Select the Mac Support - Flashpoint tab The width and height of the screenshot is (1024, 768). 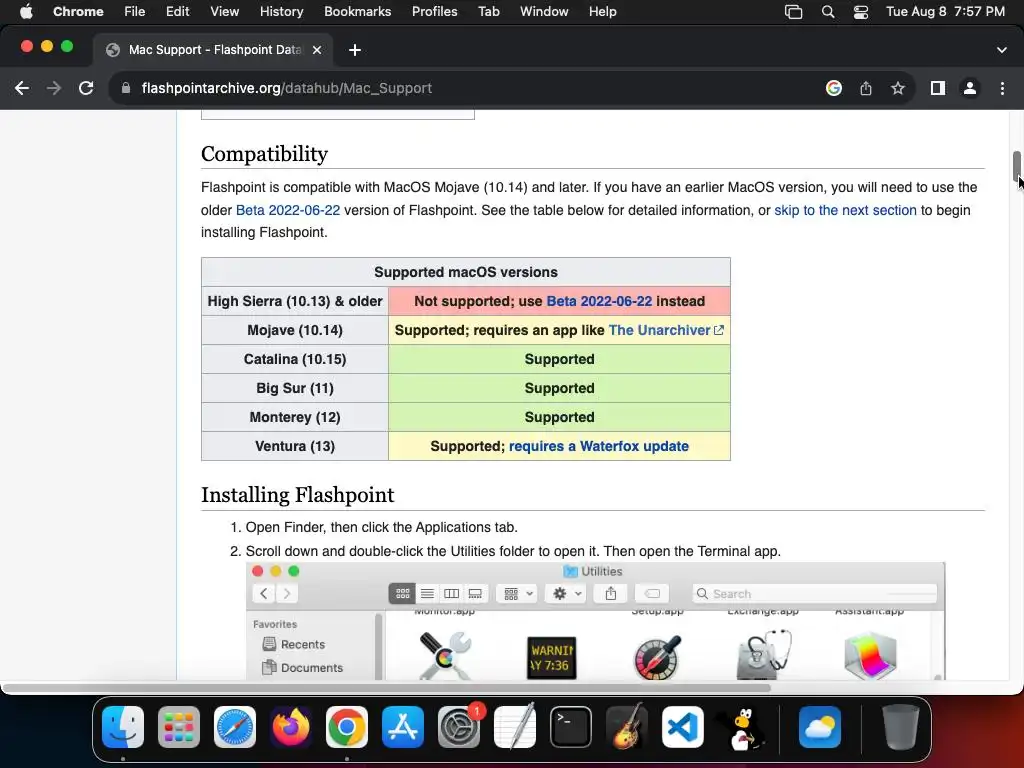(x=212, y=50)
